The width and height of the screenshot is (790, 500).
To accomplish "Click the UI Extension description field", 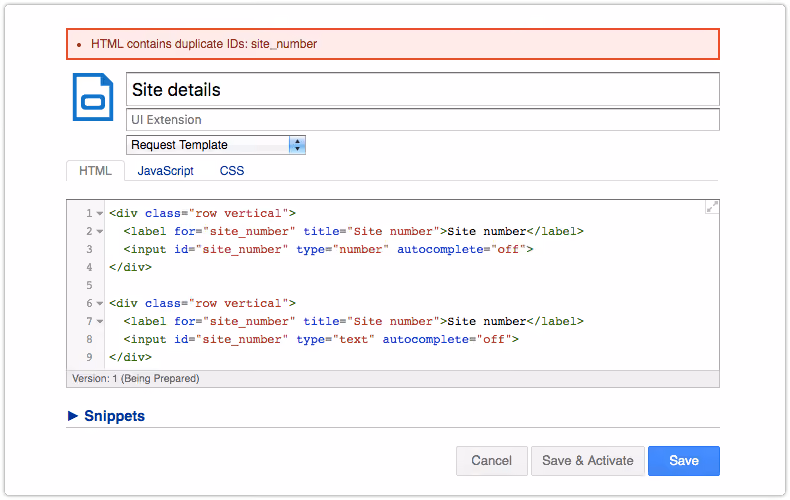I will coord(423,120).
